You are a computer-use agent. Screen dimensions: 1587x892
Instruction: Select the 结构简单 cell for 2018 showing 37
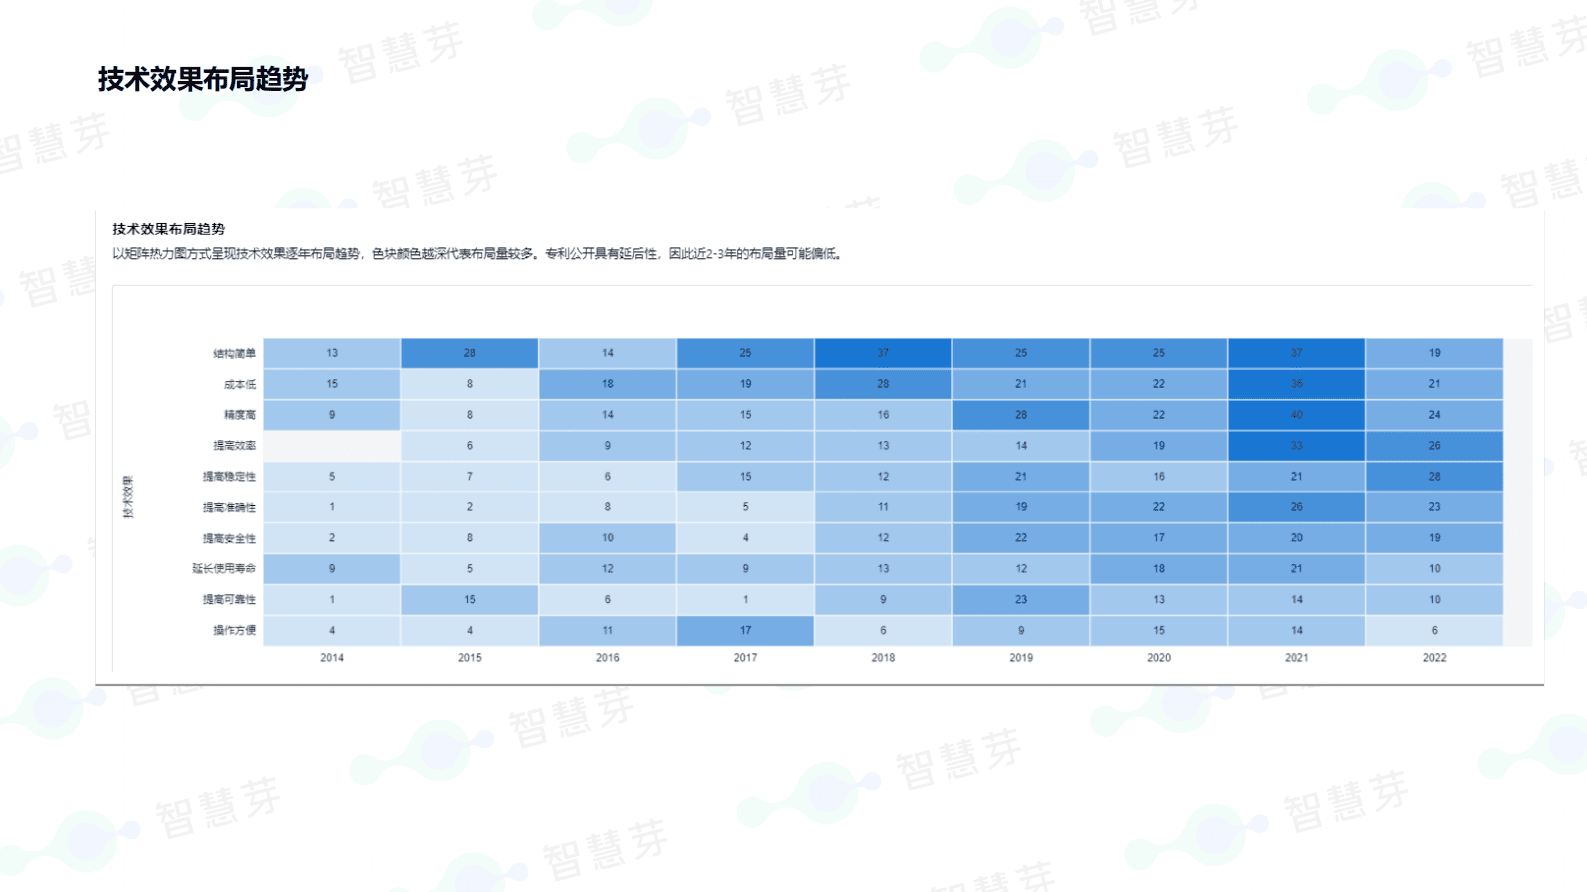coord(883,353)
